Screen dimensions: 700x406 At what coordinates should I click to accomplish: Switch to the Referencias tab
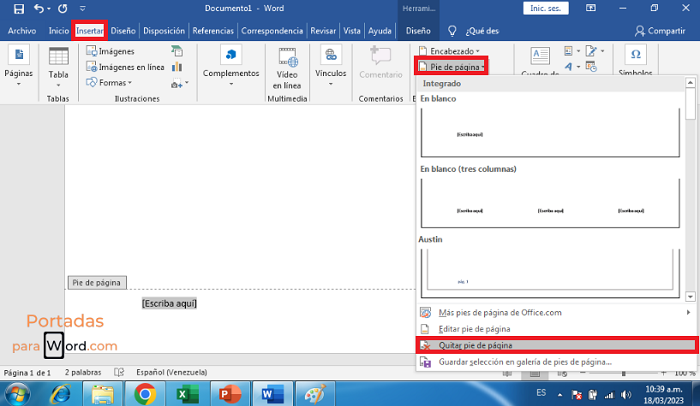pyautogui.click(x=213, y=31)
